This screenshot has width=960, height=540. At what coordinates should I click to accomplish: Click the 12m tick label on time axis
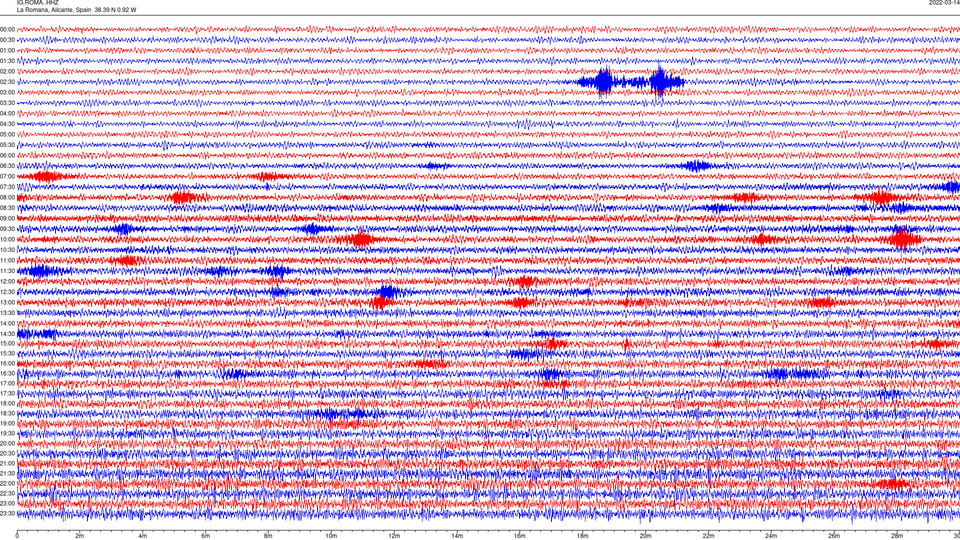[x=394, y=536]
